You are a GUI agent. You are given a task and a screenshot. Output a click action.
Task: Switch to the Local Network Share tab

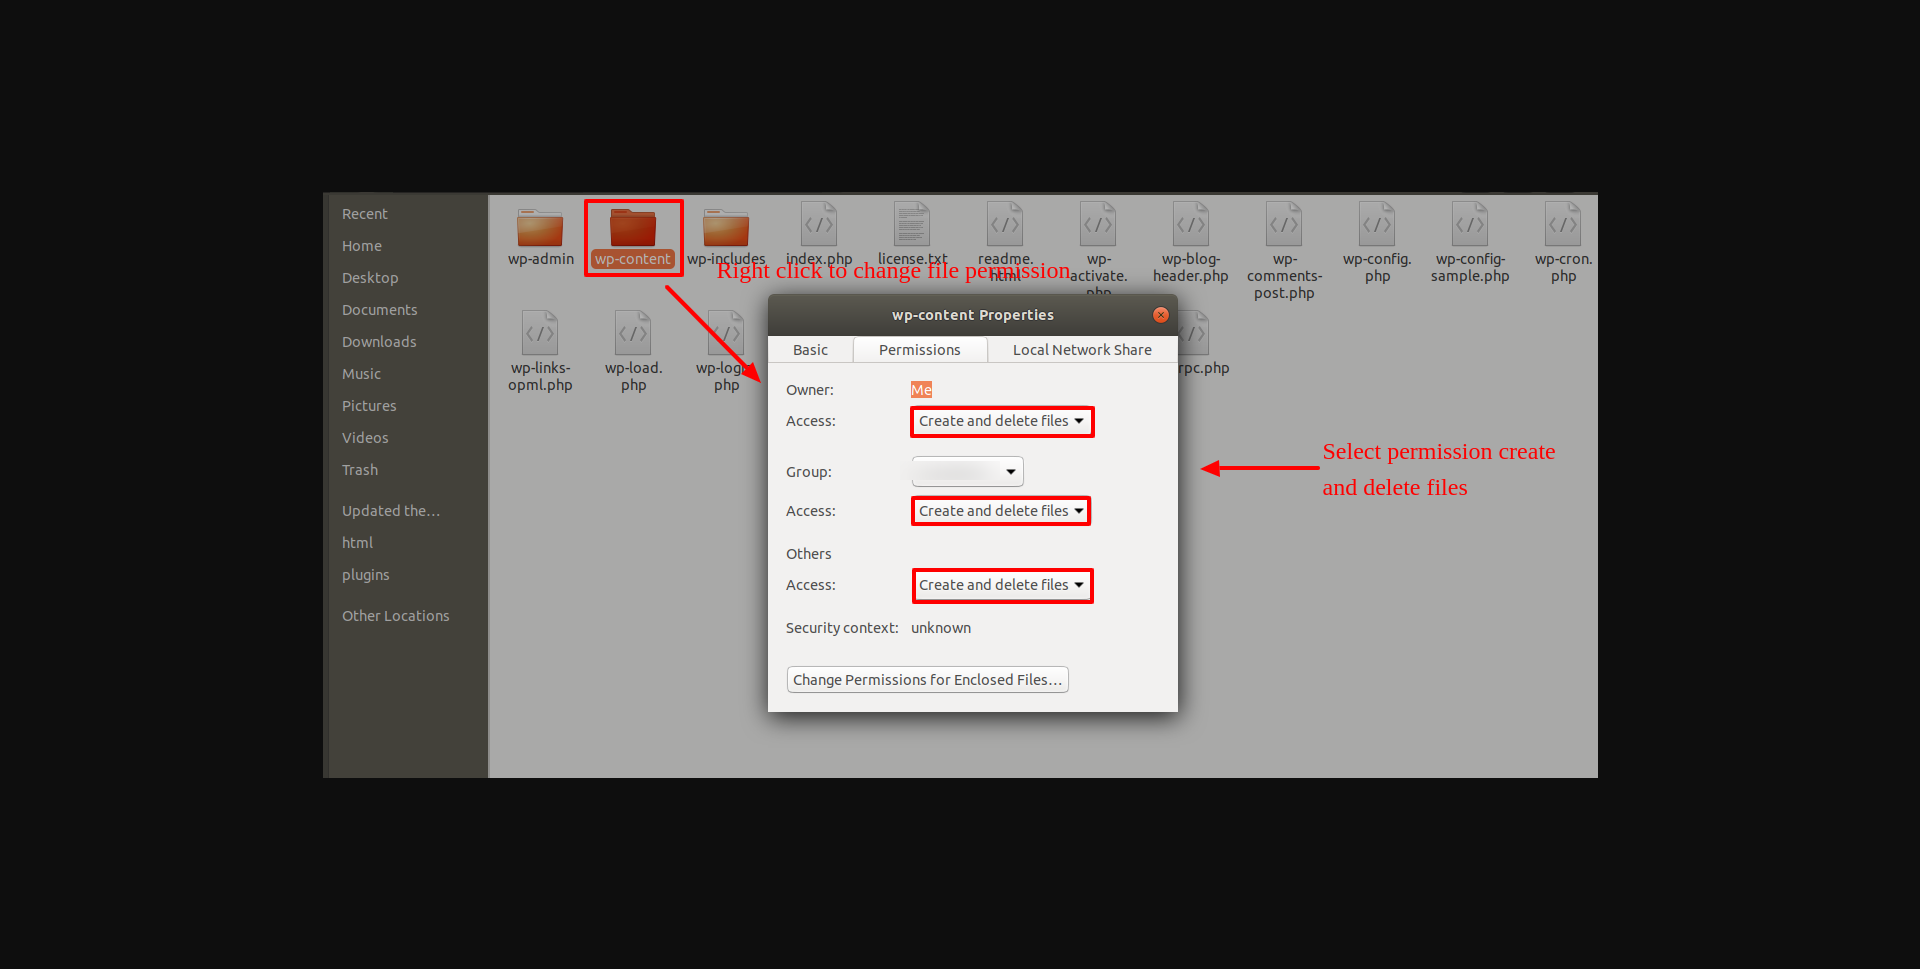1081,350
